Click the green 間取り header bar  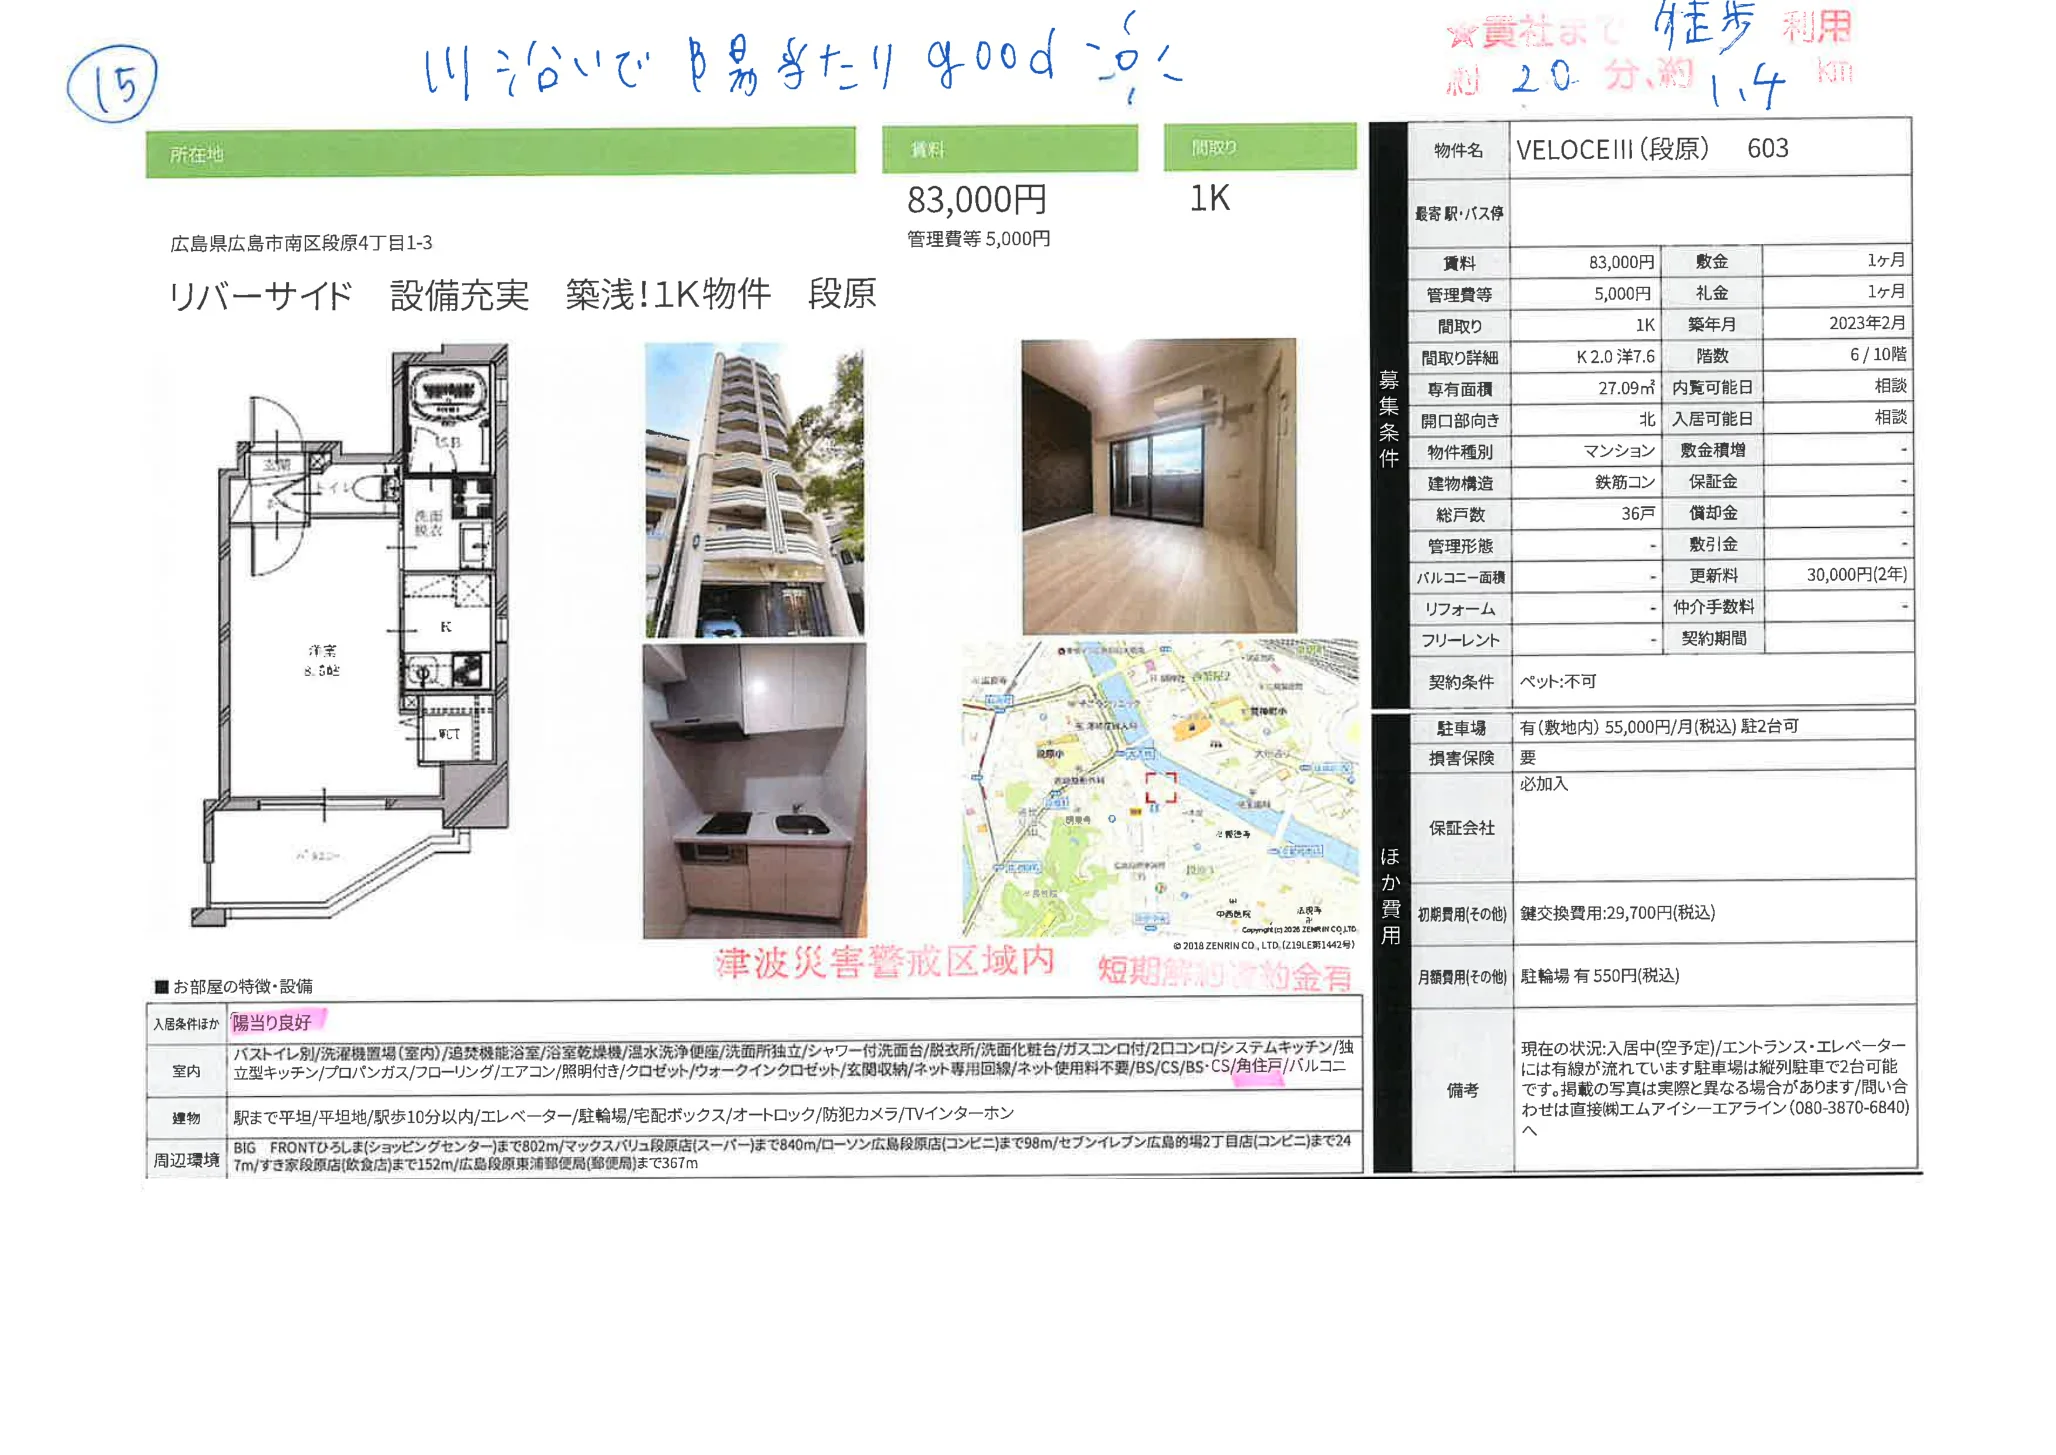pos(1259,147)
